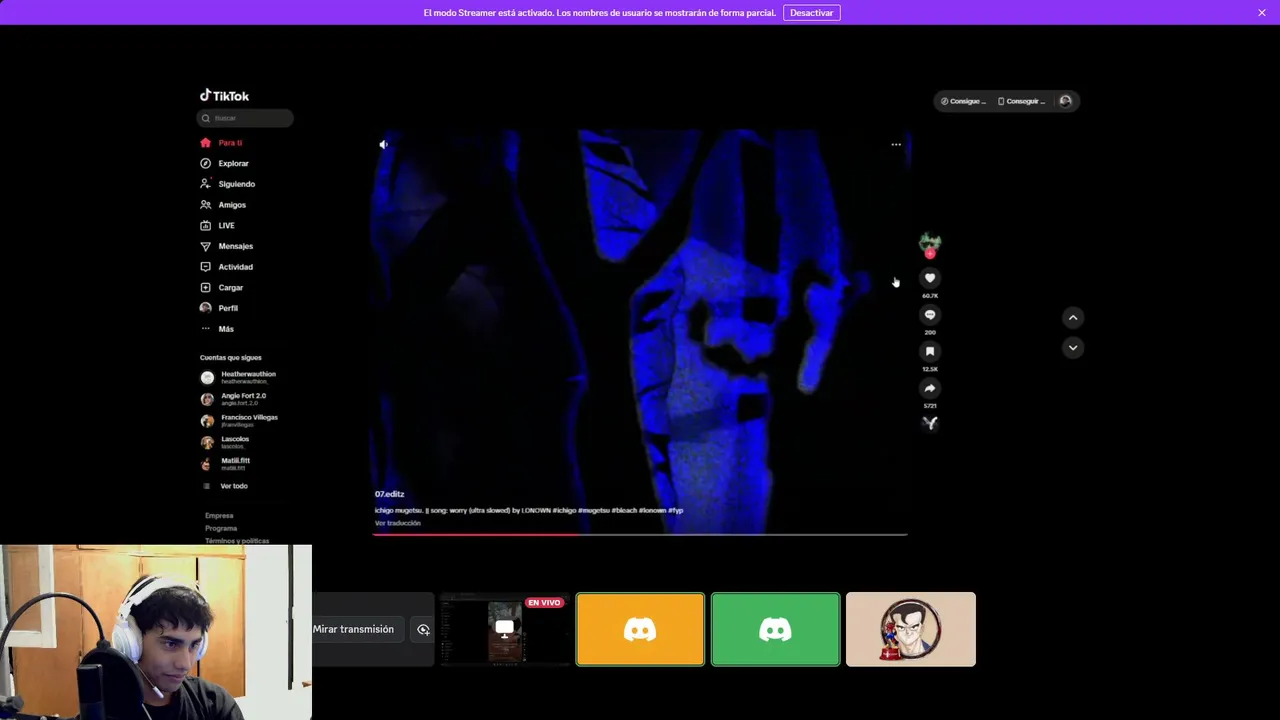Open Heatherwauthion followed account
Image resolution: width=1280 pixels, height=720 pixels.
pyautogui.click(x=238, y=377)
